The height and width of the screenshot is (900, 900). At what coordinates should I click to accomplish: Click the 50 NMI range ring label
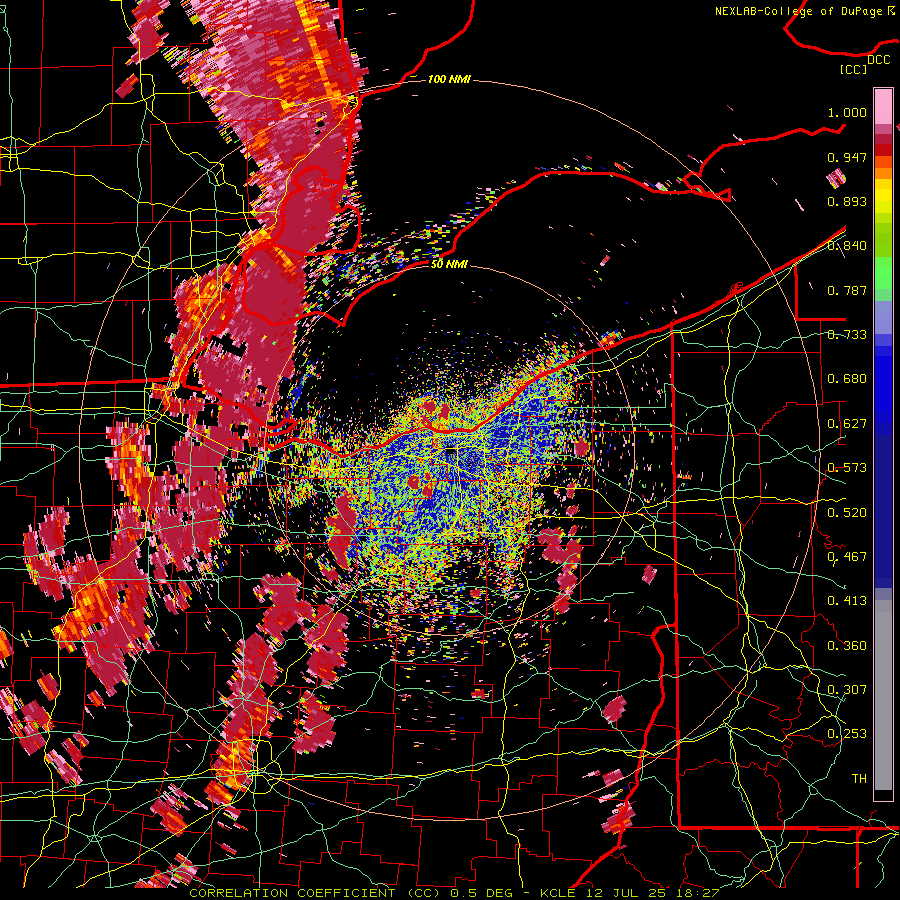(x=449, y=265)
